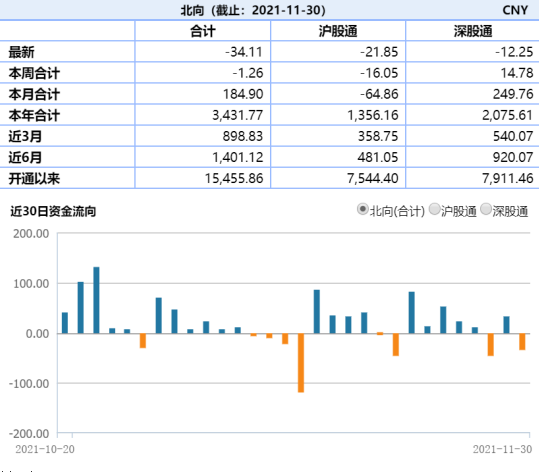Click the 200.00 y-axis label
This screenshot has width=539, height=472.
tap(31, 234)
